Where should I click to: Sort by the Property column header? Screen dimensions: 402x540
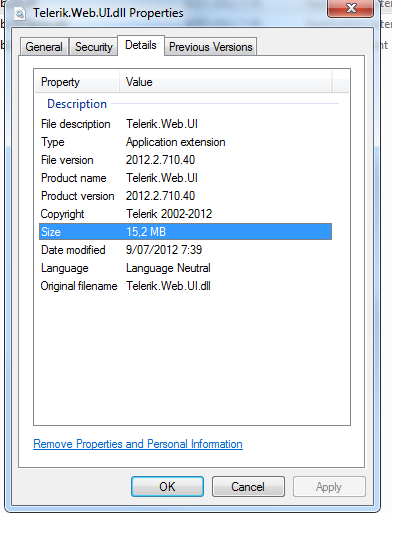77,82
